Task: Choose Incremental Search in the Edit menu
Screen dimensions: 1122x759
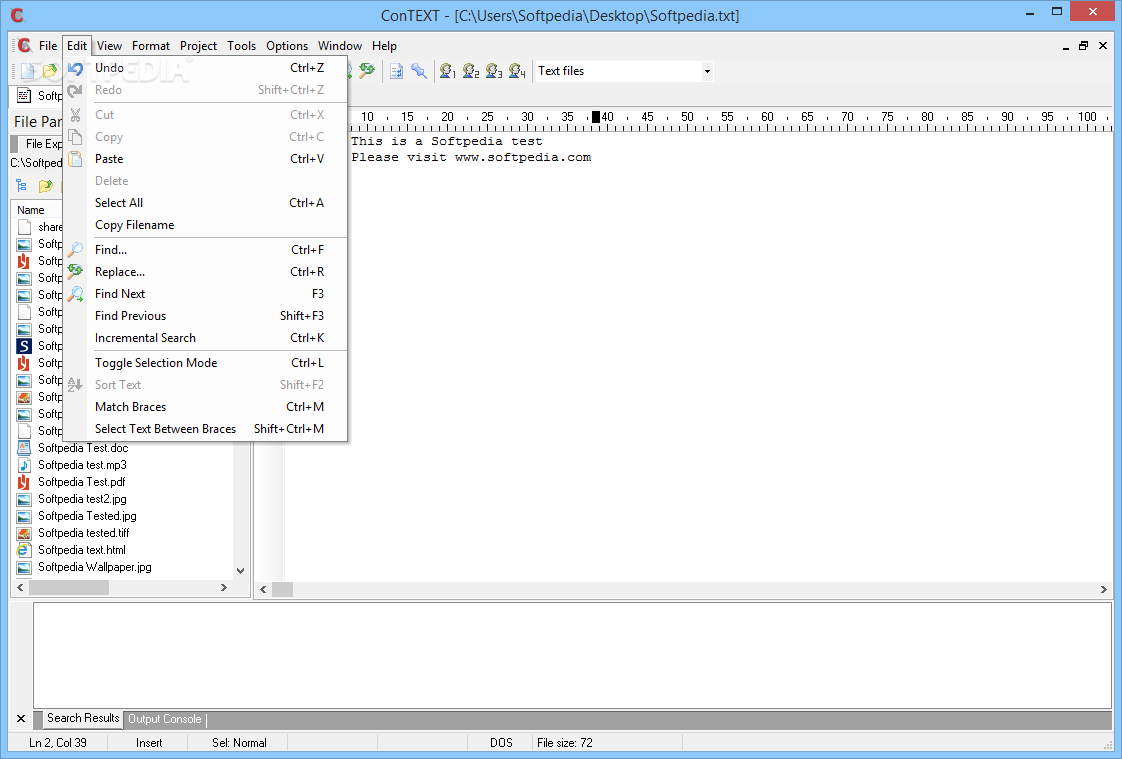Action: point(205,338)
